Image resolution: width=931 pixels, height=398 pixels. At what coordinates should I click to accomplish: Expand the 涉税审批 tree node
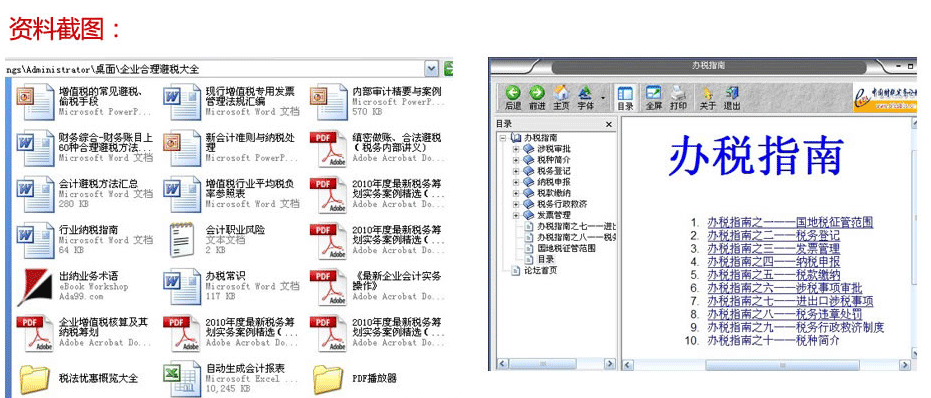click(516, 149)
